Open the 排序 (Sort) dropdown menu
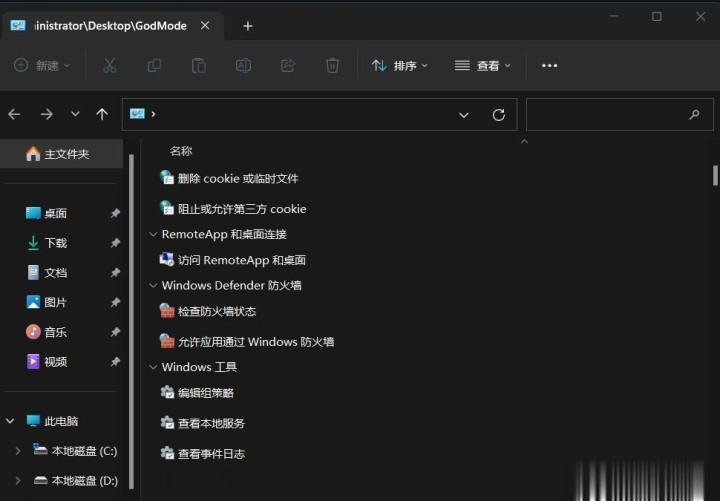 coord(399,65)
